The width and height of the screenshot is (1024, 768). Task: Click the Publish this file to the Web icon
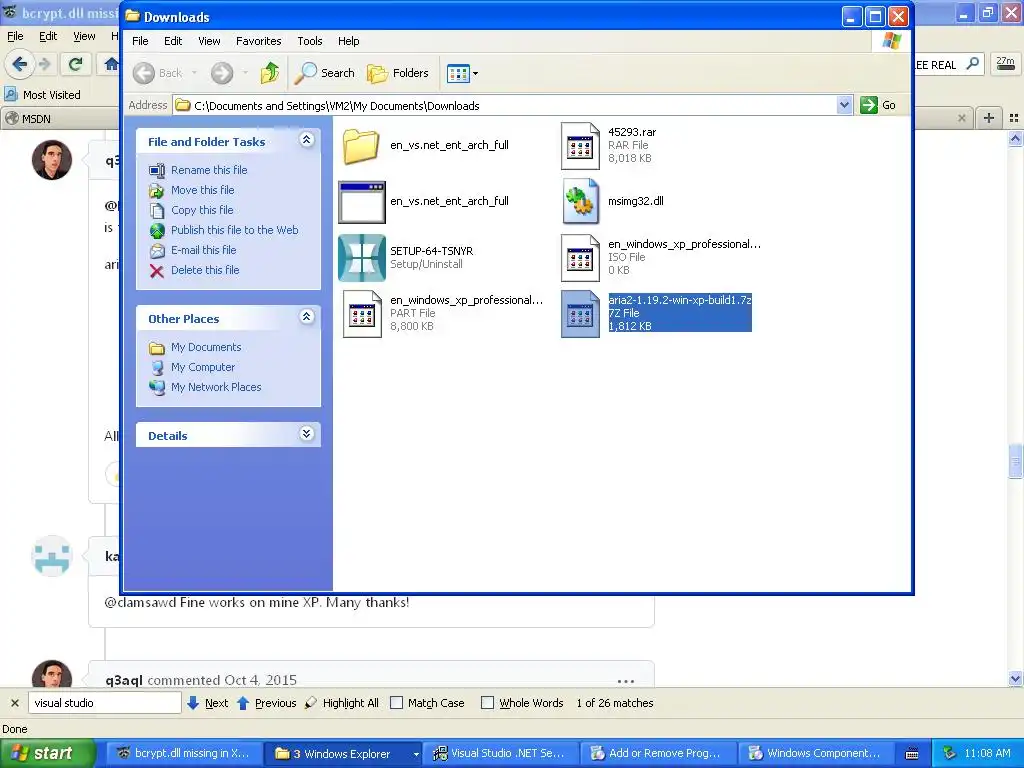157,231
